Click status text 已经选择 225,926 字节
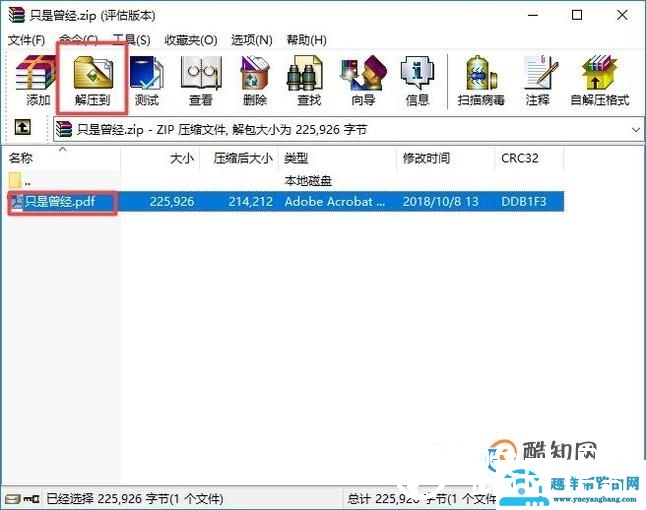The width and height of the screenshot is (646, 510). coord(135,499)
